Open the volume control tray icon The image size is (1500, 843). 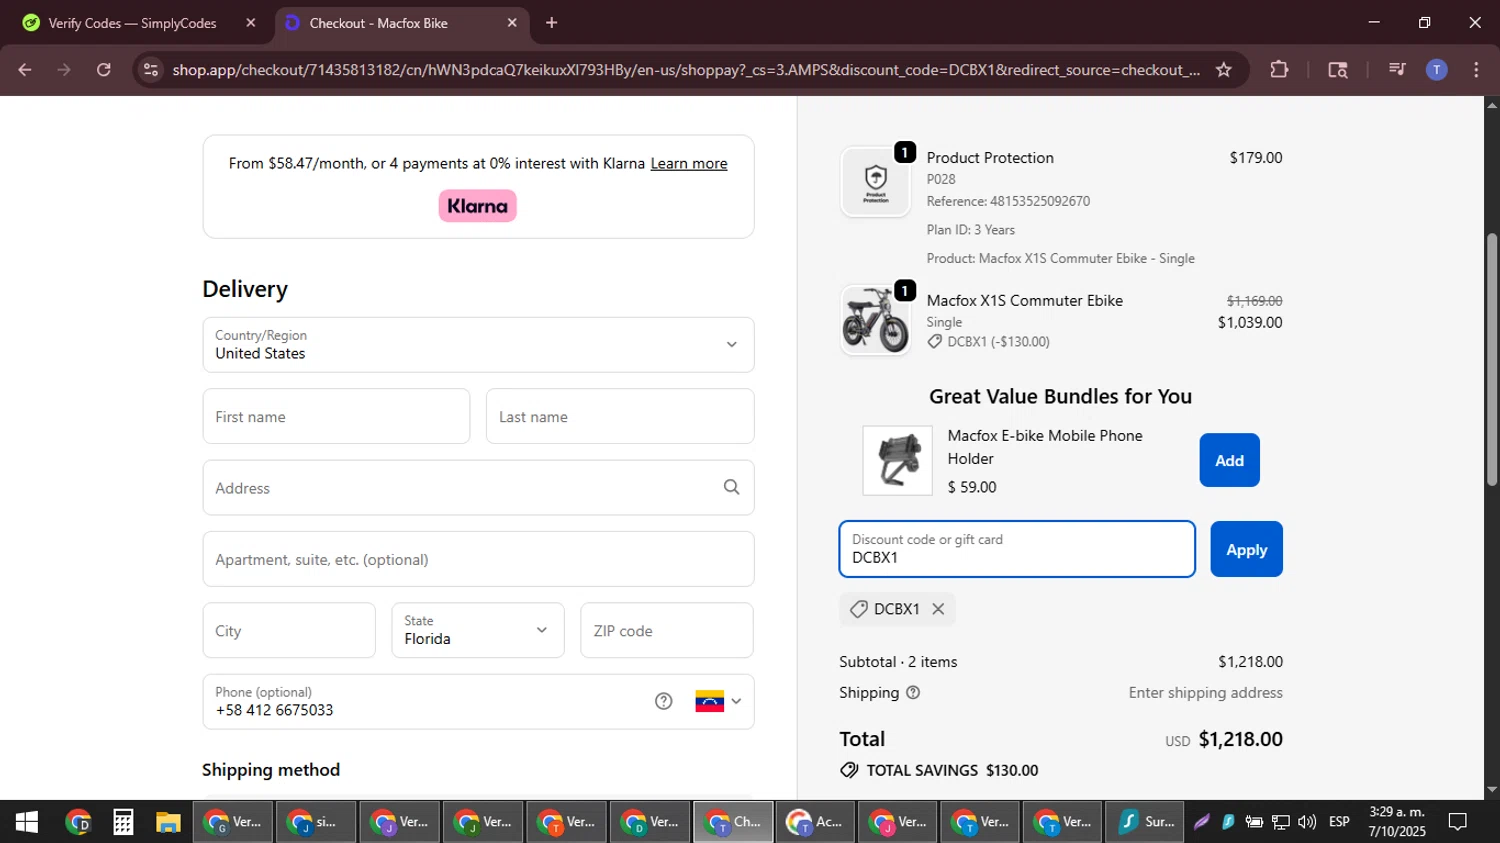[1307, 822]
